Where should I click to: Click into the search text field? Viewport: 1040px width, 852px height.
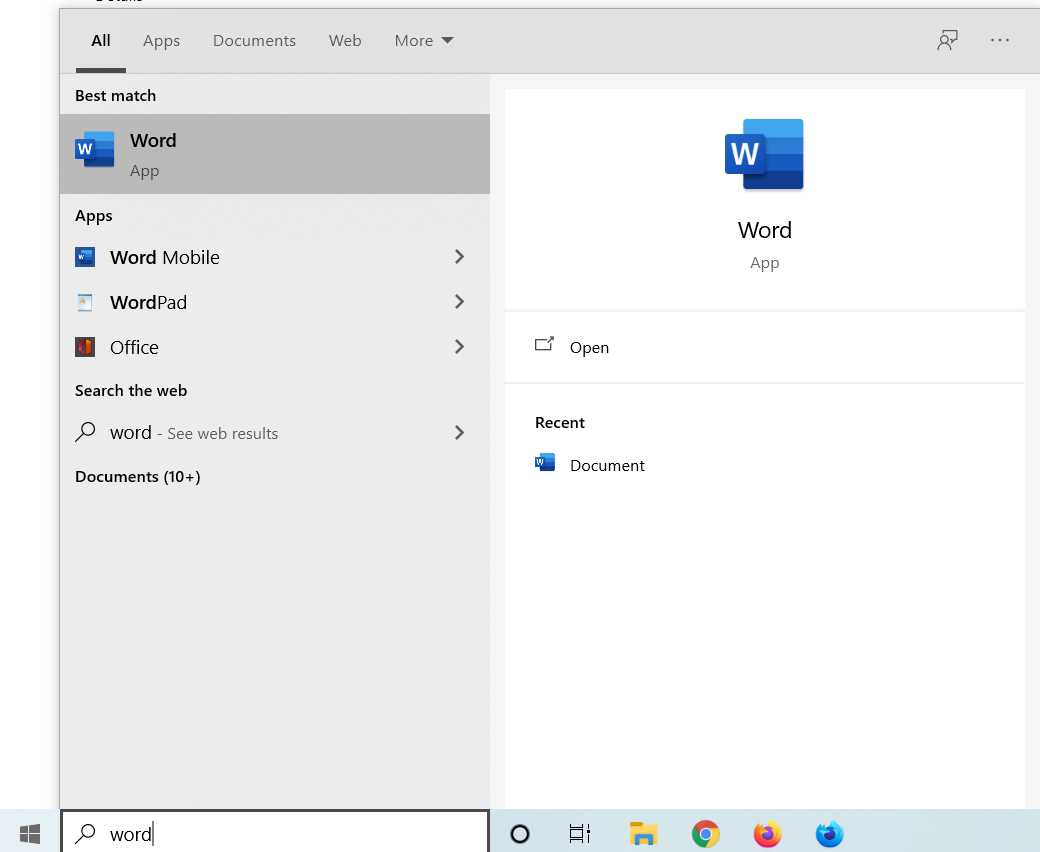click(275, 833)
